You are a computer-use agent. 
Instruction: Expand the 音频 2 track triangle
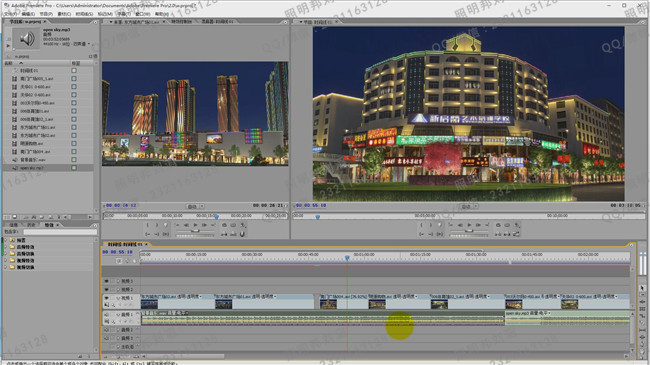(x=118, y=330)
